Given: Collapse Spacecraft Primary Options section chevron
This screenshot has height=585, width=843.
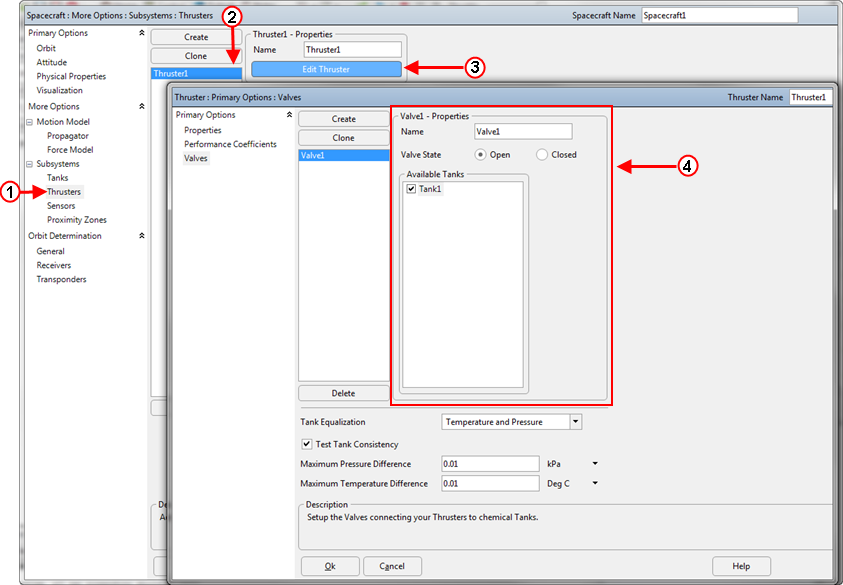Looking at the screenshot, I should point(141,33).
